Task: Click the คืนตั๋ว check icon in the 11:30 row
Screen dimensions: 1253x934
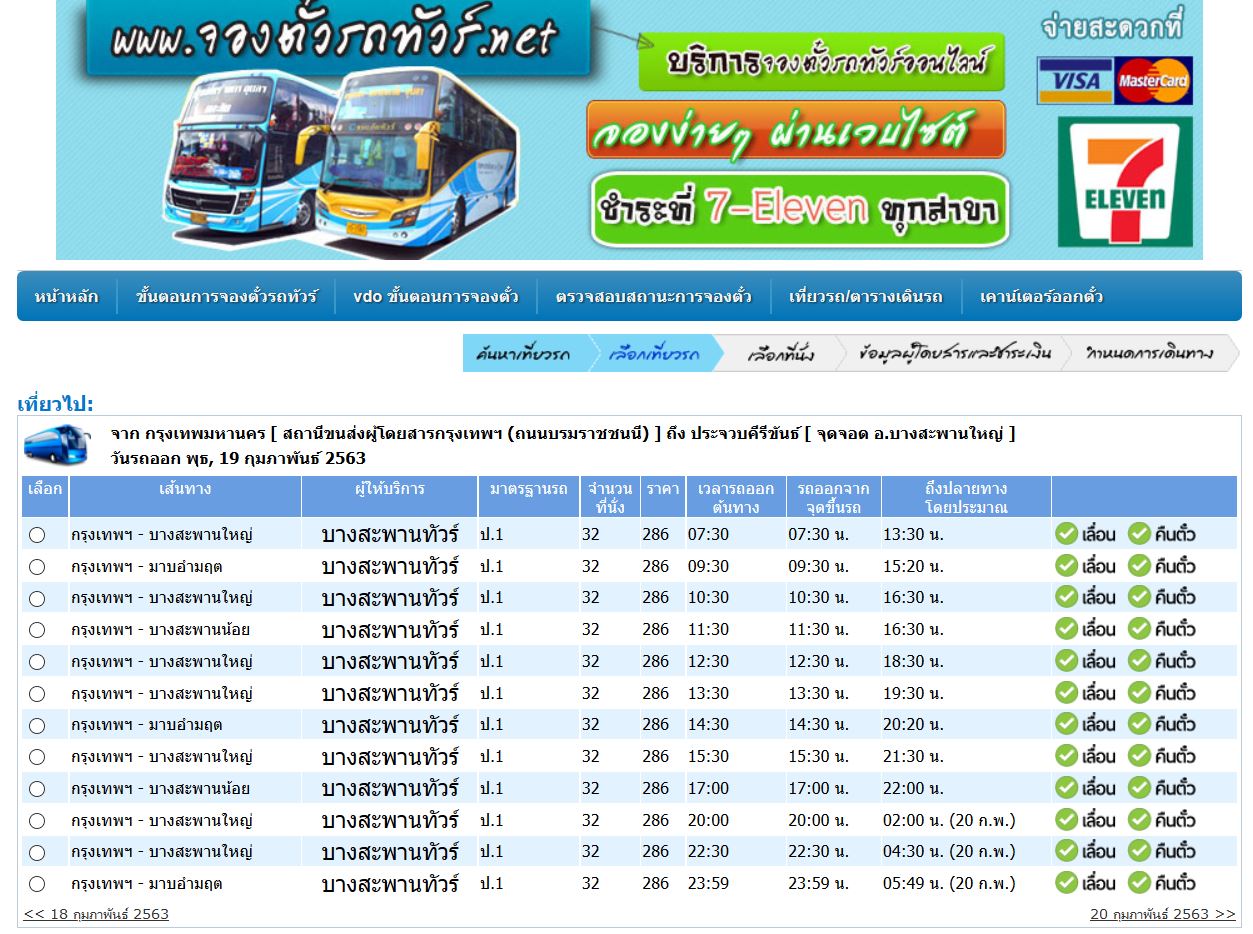Action: 1139,629
